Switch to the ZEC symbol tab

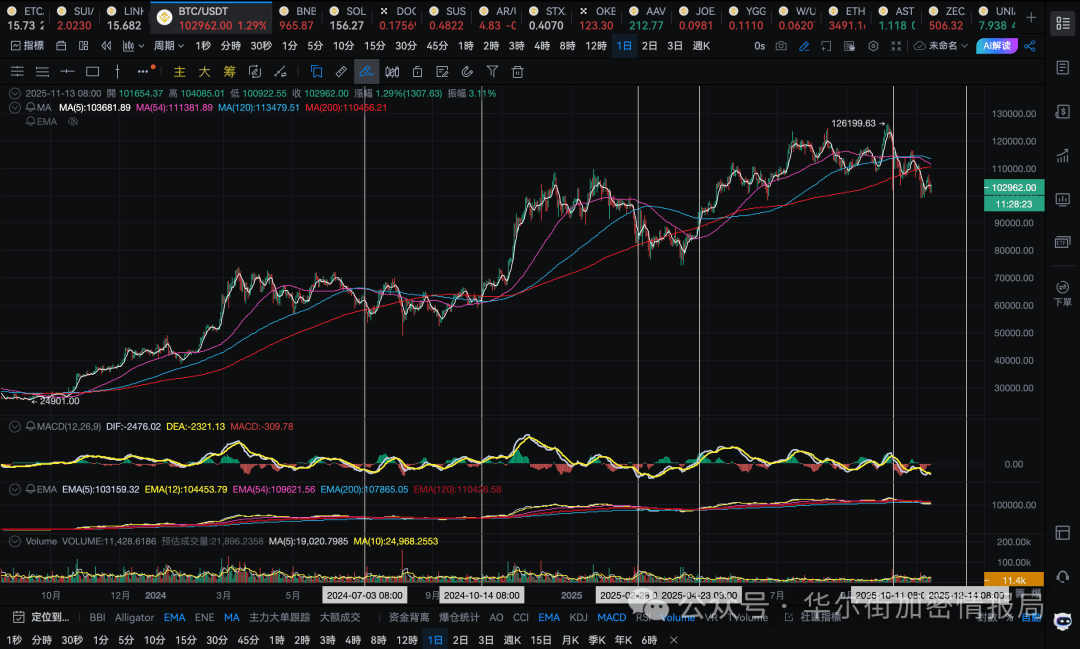(x=947, y=18)
